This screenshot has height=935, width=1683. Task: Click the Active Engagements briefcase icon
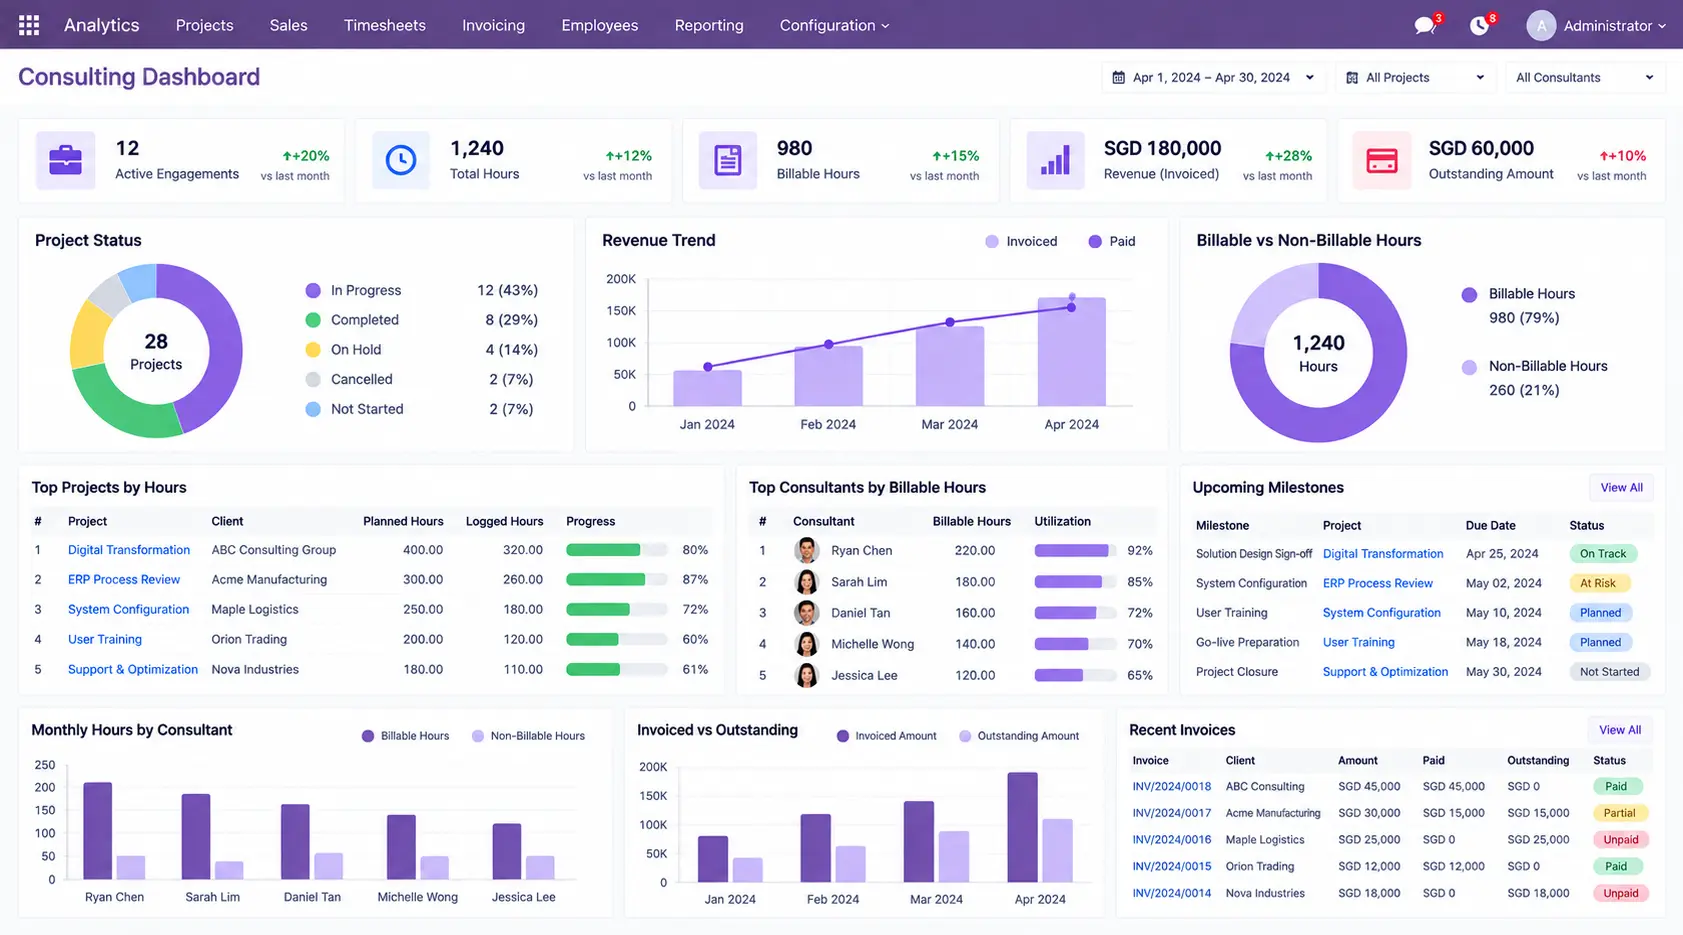[66, 160]
